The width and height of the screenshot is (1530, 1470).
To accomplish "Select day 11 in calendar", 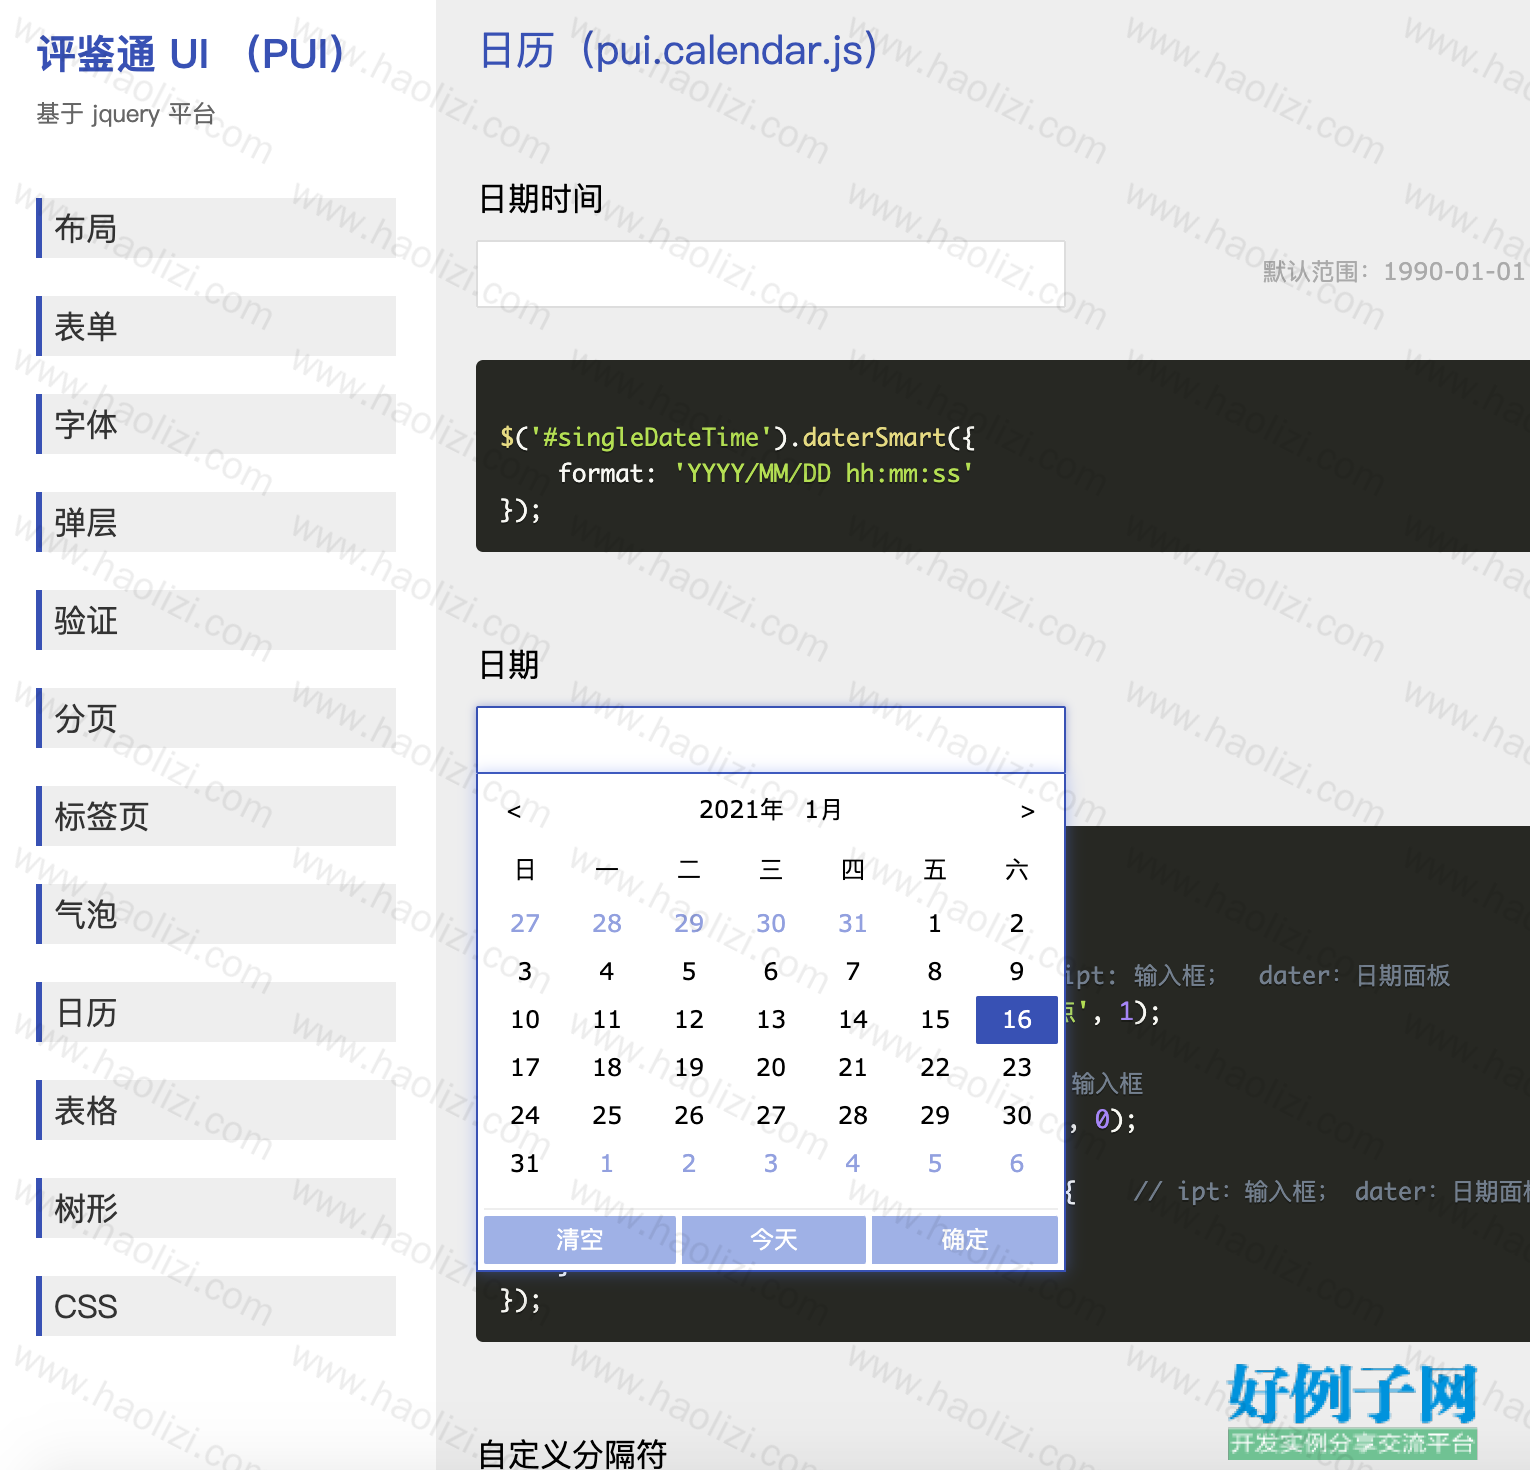I will [x=607, y=1019].
